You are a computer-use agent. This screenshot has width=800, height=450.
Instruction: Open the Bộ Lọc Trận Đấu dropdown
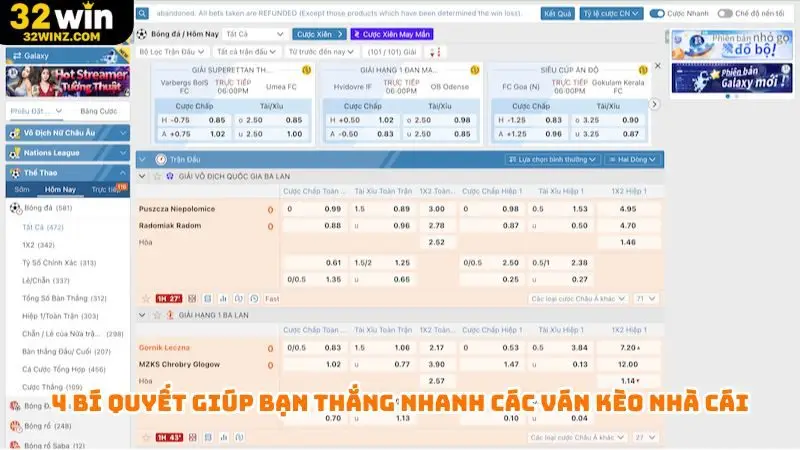click(171, 52)
